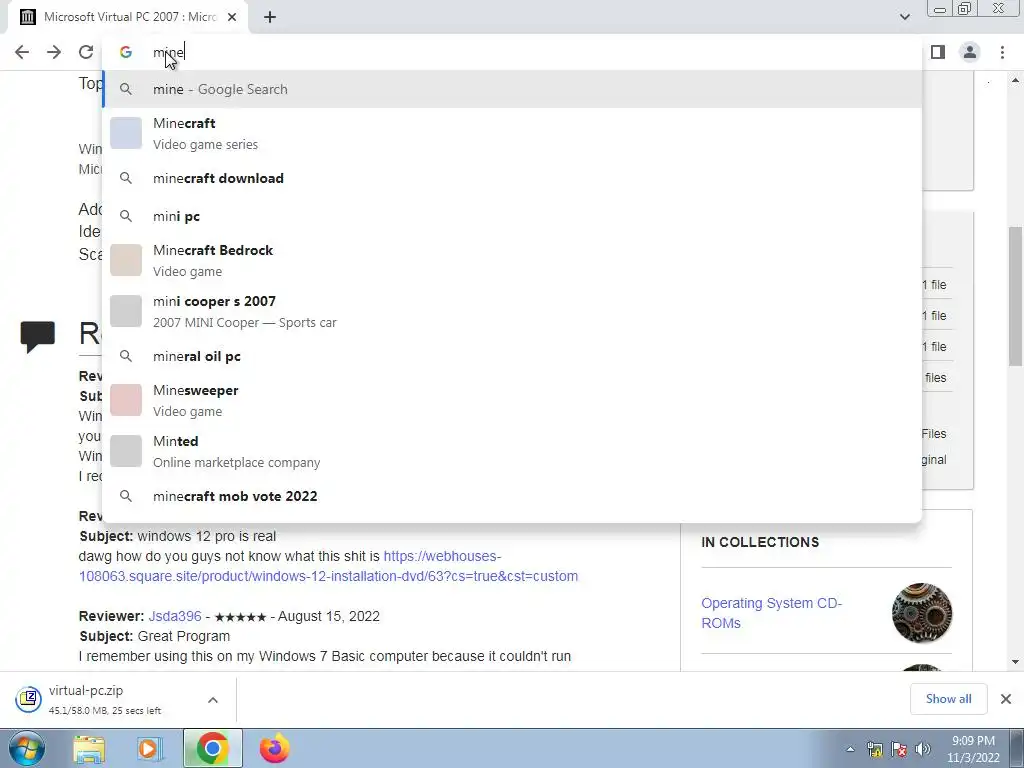Click the page scrollbar up arrow
Screen dimensions: 1024x768
pos(1015,80)
